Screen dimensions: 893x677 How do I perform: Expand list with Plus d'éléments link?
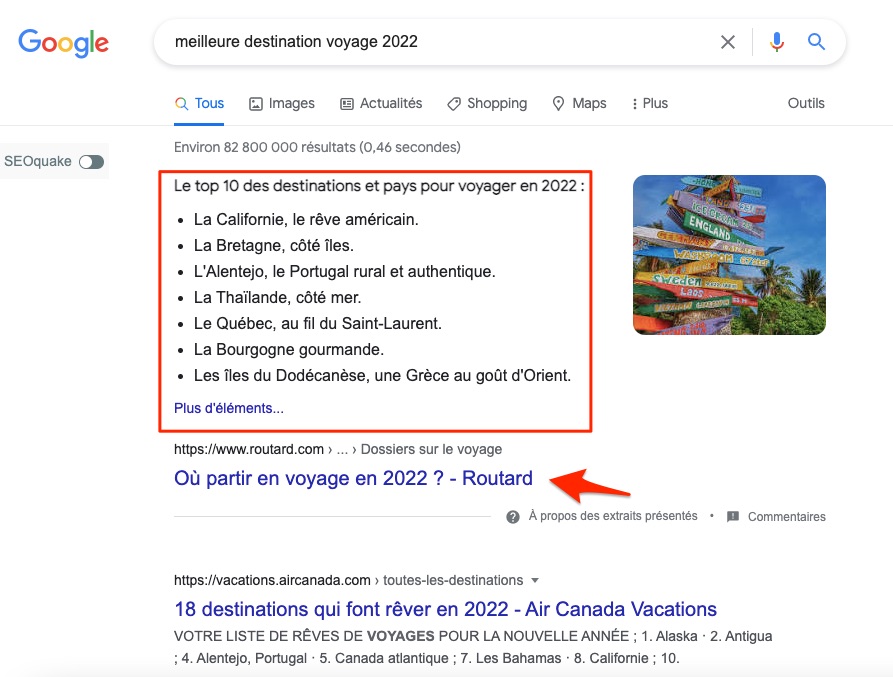[x=229, y=408]
